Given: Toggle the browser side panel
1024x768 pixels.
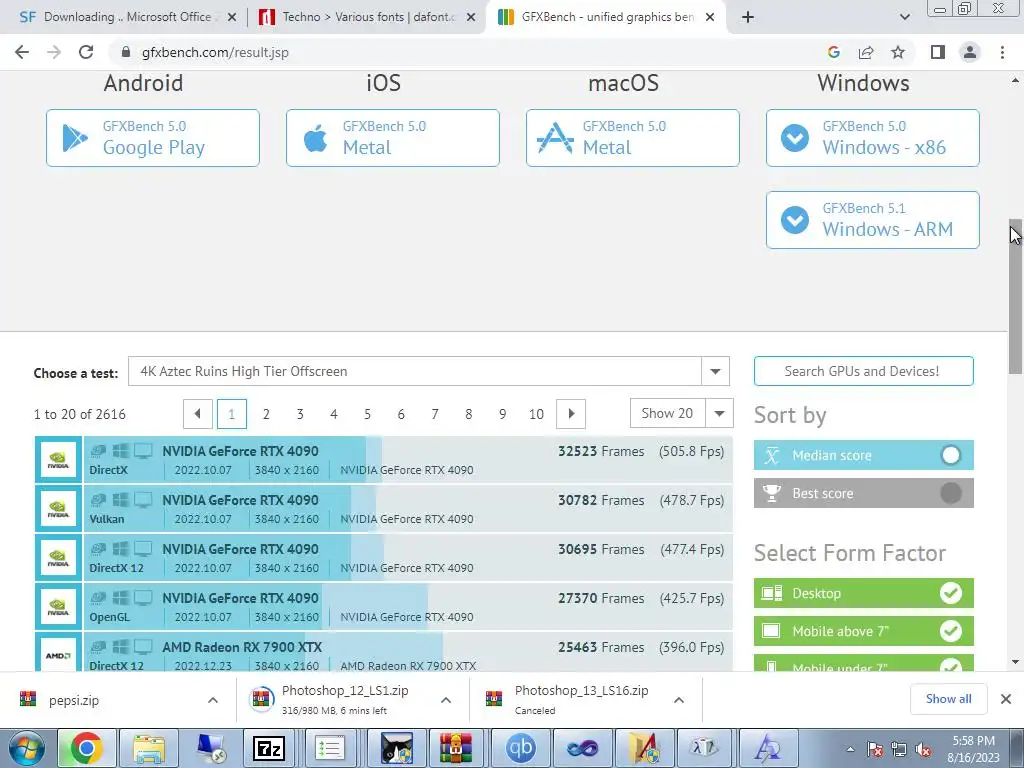Looking at the screenshot, I should tap(938, 52).
